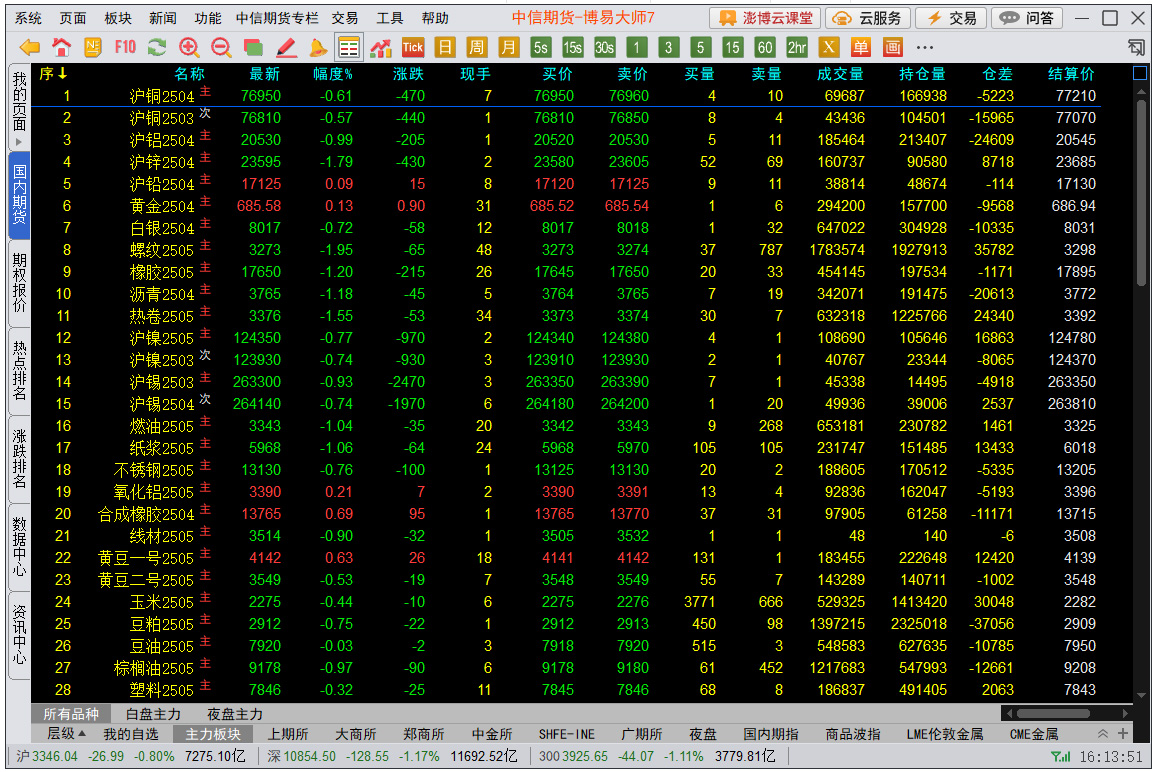Image resolution: width=1158 pixels, height=772 pixels.
Task: Open the 系统 menu
Action: pyautogui.click(x=28, y=18)
